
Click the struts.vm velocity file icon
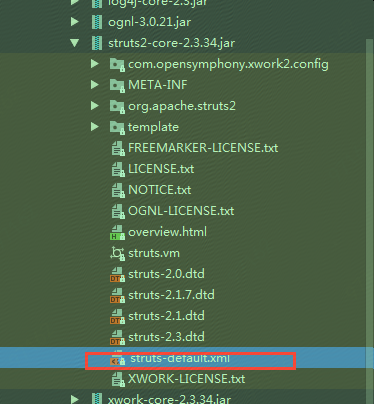(x=117, y=253)
